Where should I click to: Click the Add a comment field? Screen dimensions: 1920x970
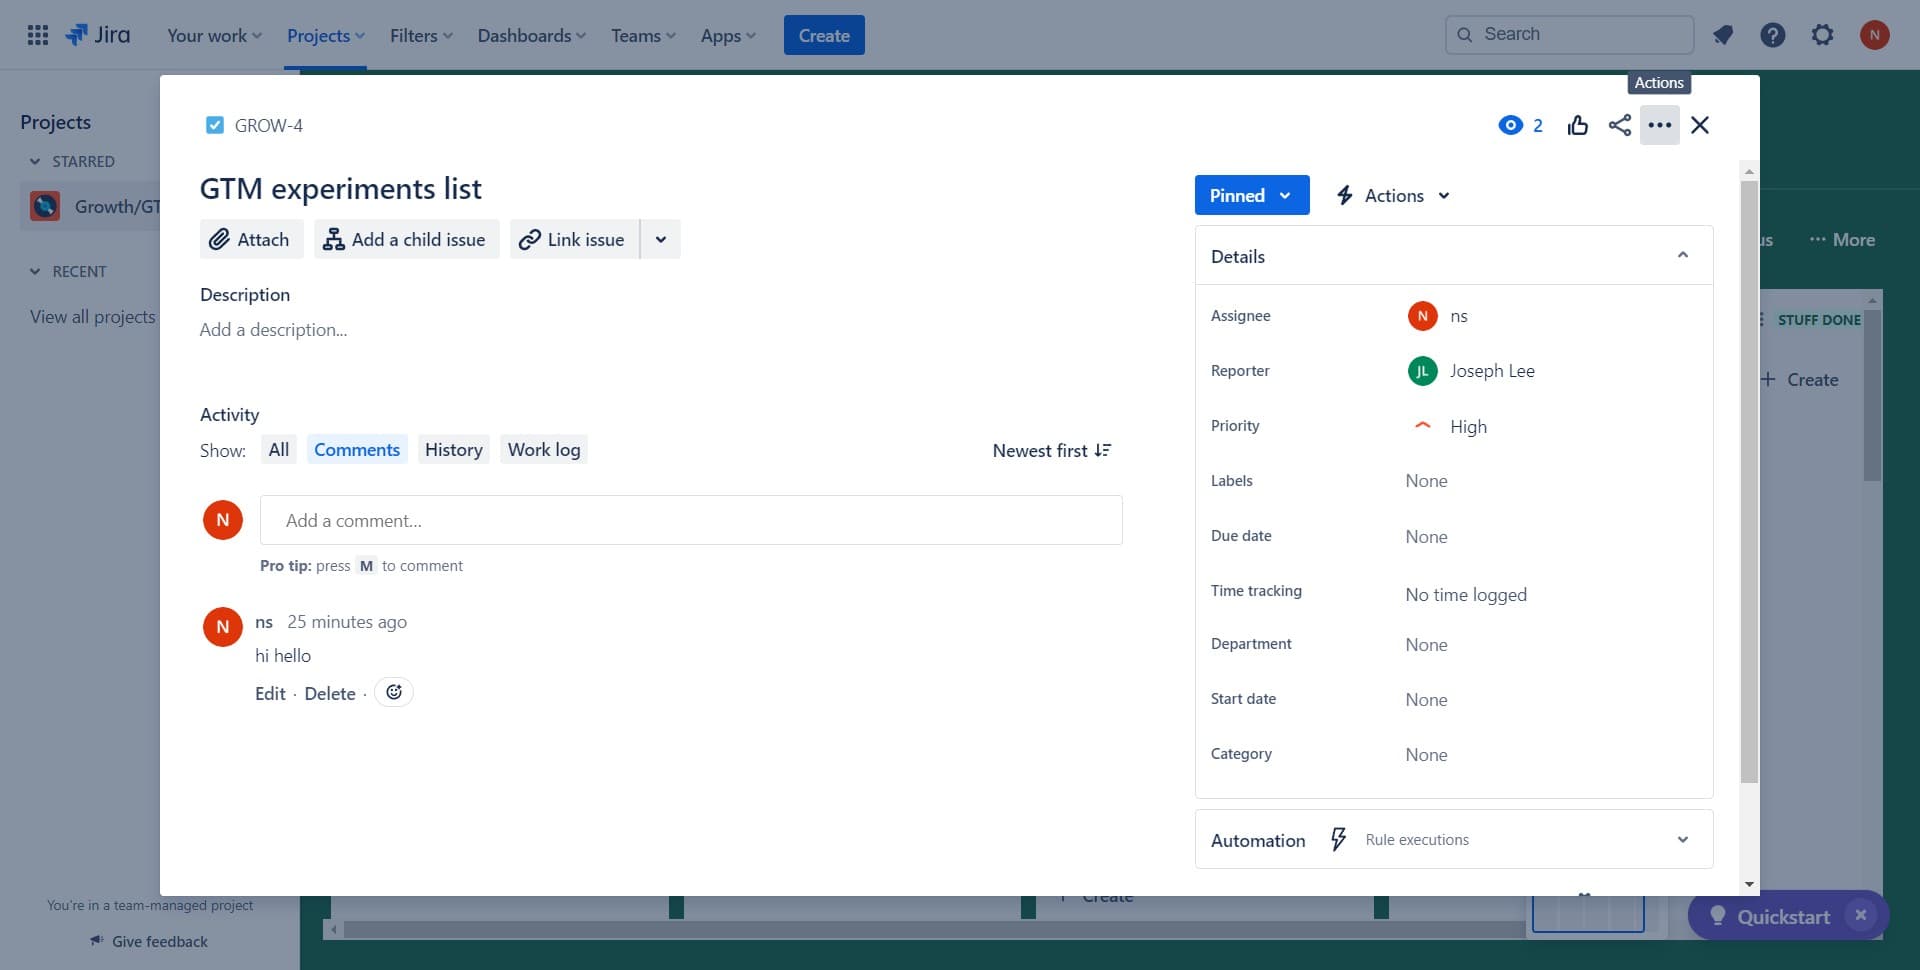coord(690,520)
